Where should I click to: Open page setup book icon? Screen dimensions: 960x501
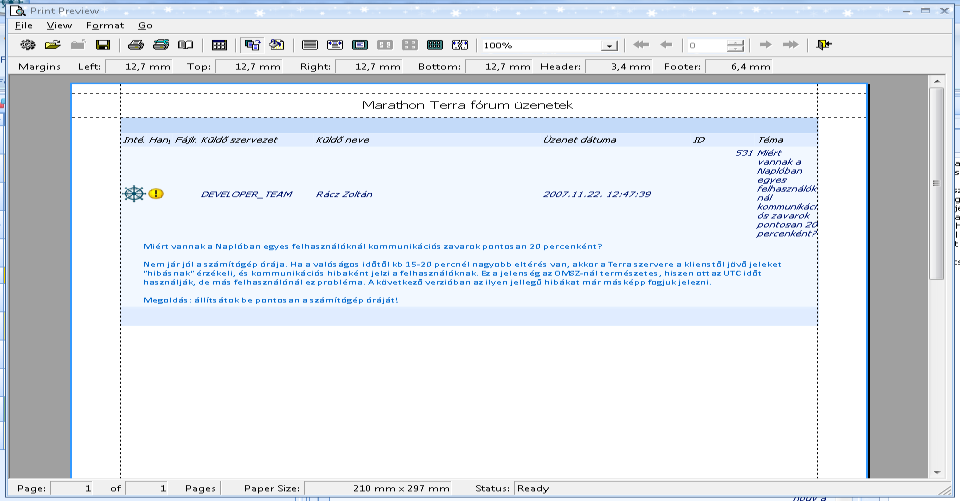click(186, 45)
